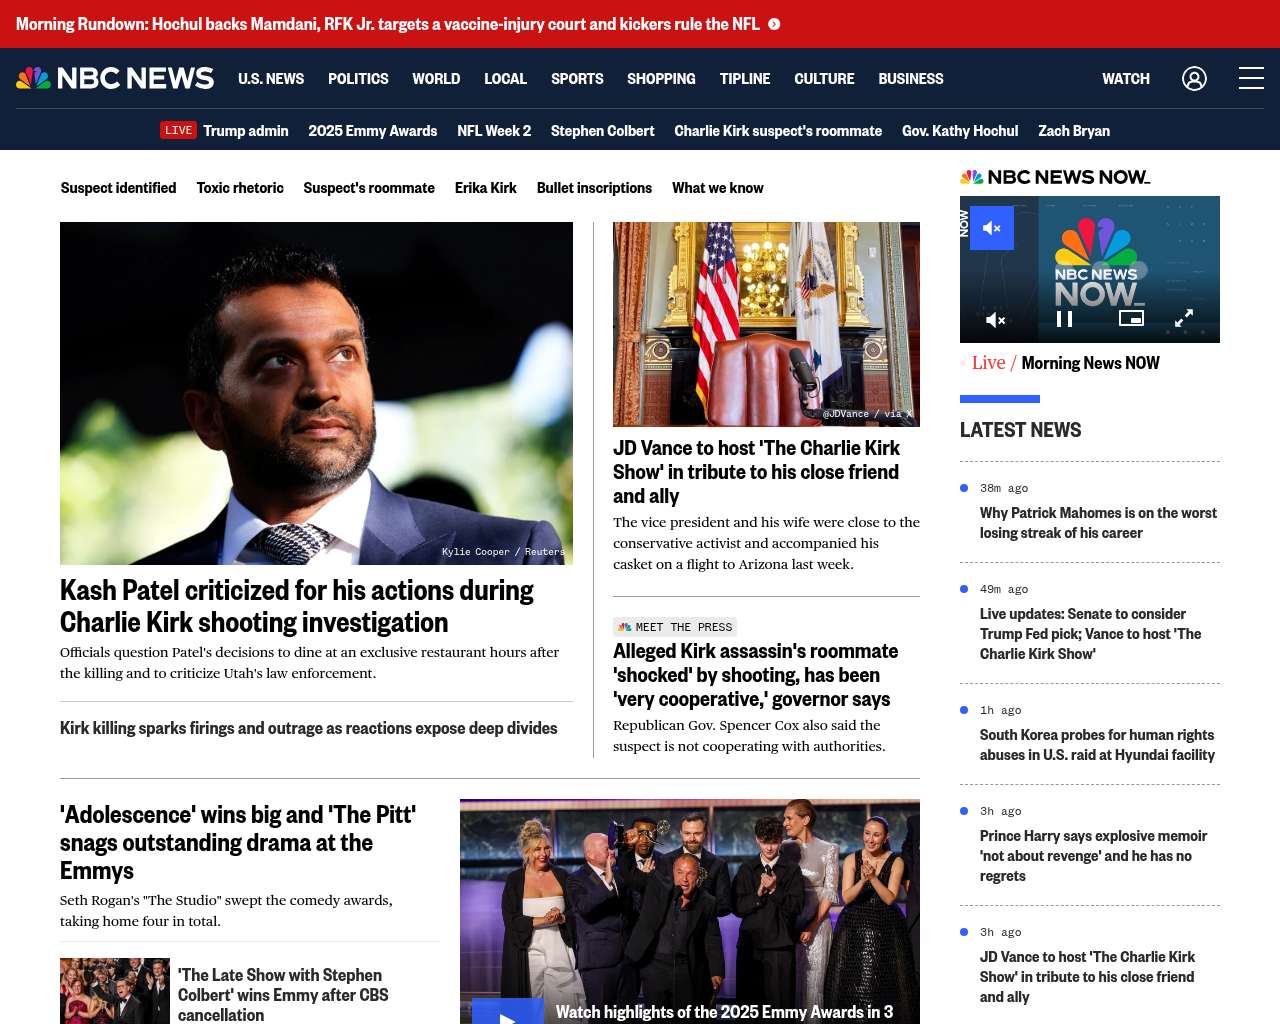1280x1024 pixels.
Task: Open the Kash Patel photo story
Action: tap(316, 393)
